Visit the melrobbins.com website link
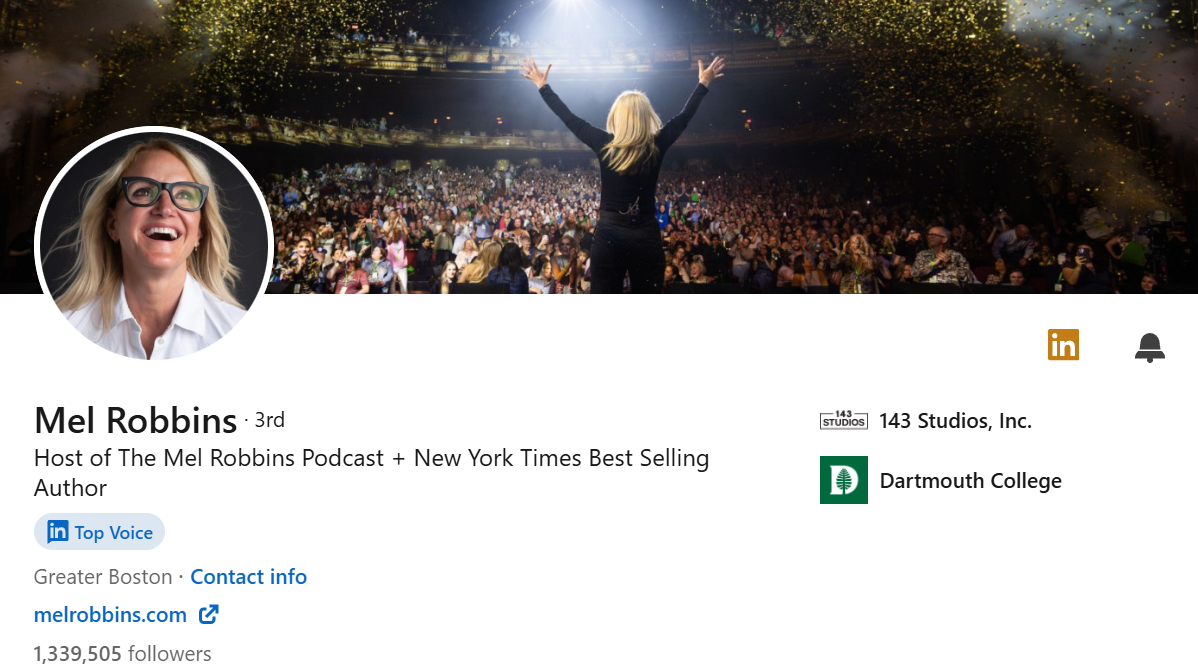The width and height of the screenshot is (1198, 672). 110,614
